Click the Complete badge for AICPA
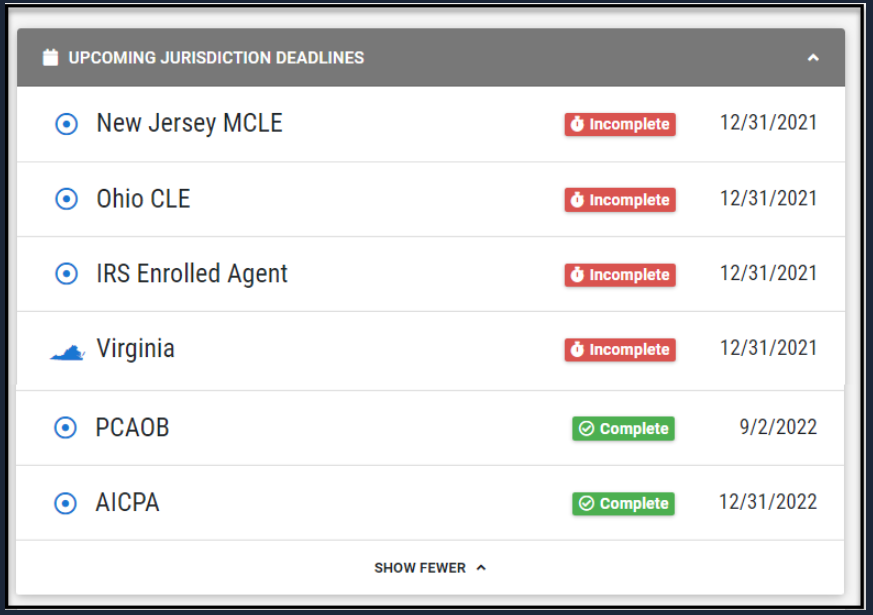This screenshot has width=873, height=615. coord(623,504)
